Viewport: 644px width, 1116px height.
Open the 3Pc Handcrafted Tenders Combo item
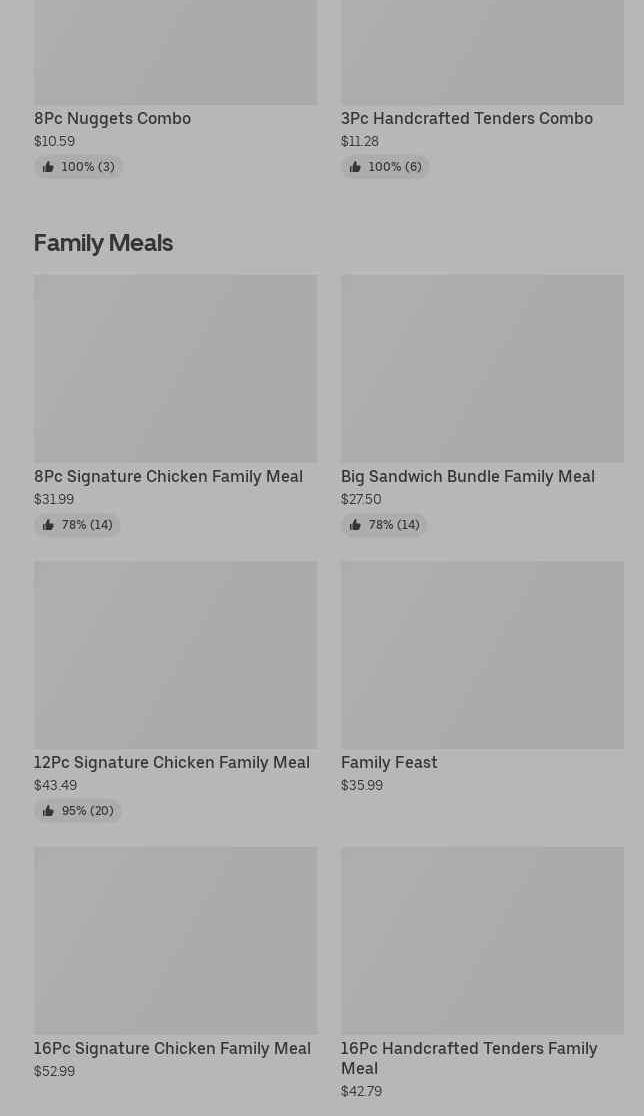coord(466,118)
